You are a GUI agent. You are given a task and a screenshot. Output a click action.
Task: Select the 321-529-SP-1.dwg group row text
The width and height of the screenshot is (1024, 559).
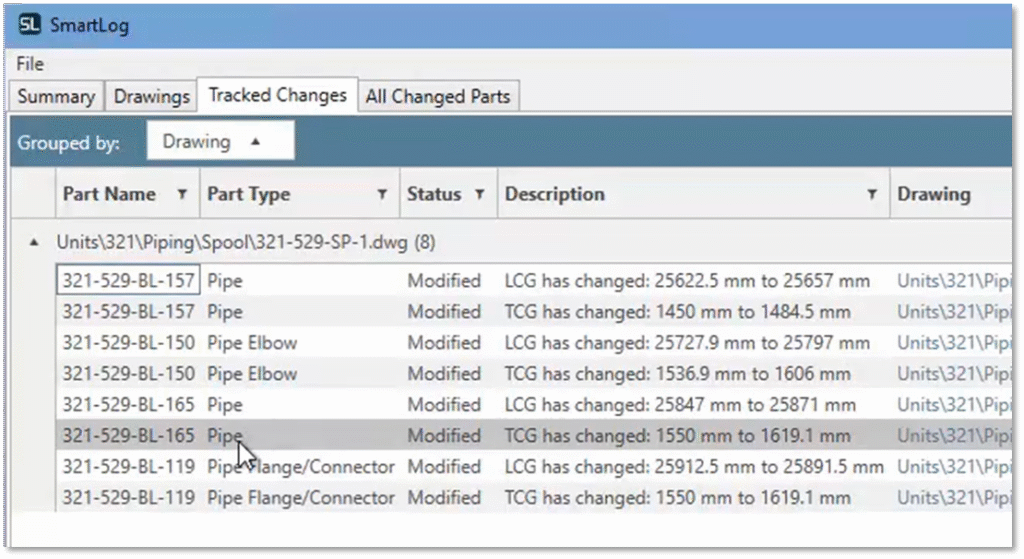246,242
